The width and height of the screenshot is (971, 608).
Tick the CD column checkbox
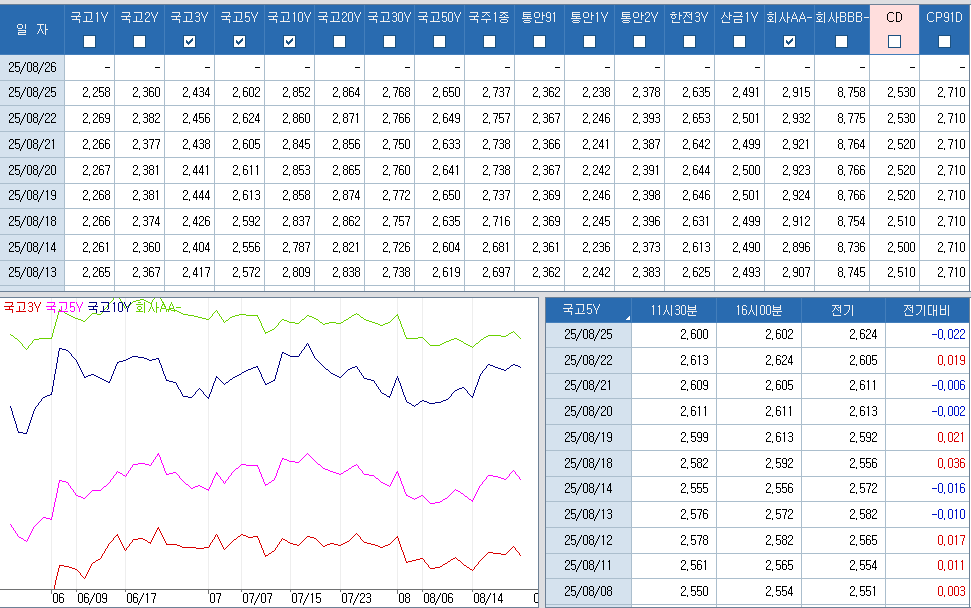894,41
